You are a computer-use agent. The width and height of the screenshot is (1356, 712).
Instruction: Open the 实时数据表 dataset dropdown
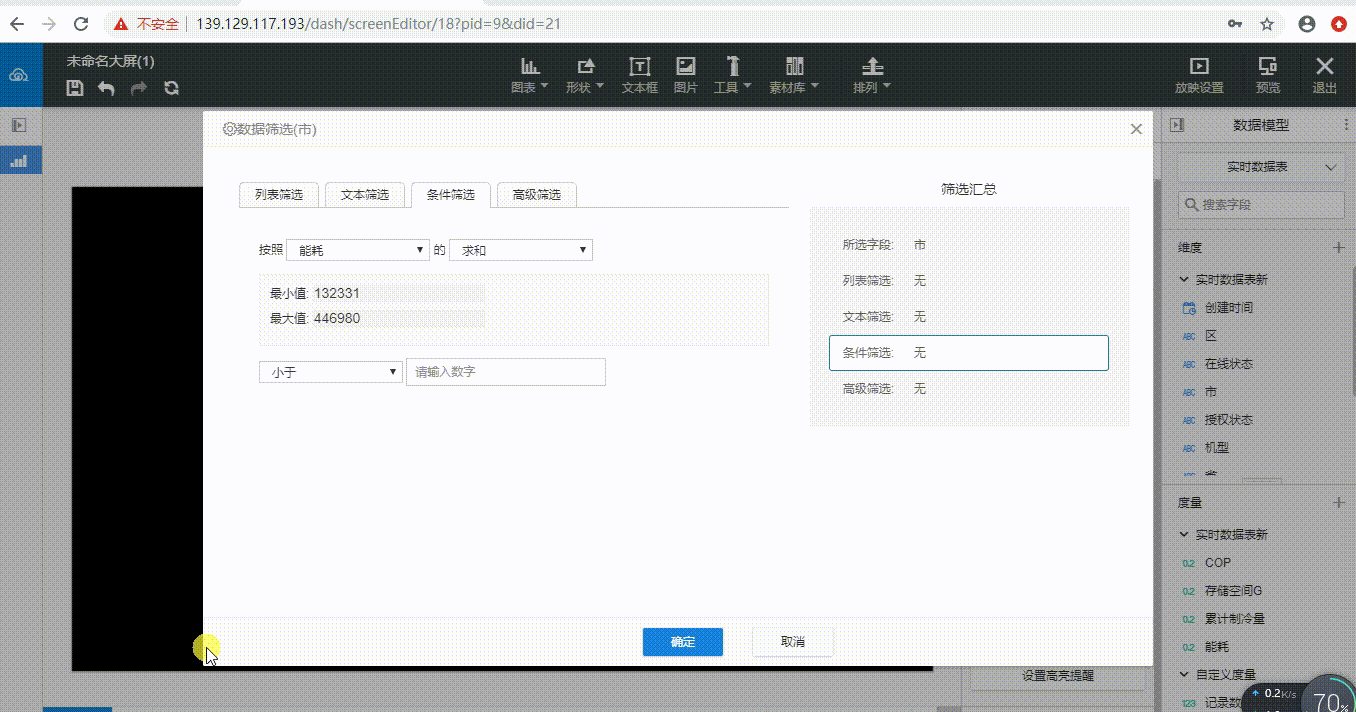(1261, 167)
